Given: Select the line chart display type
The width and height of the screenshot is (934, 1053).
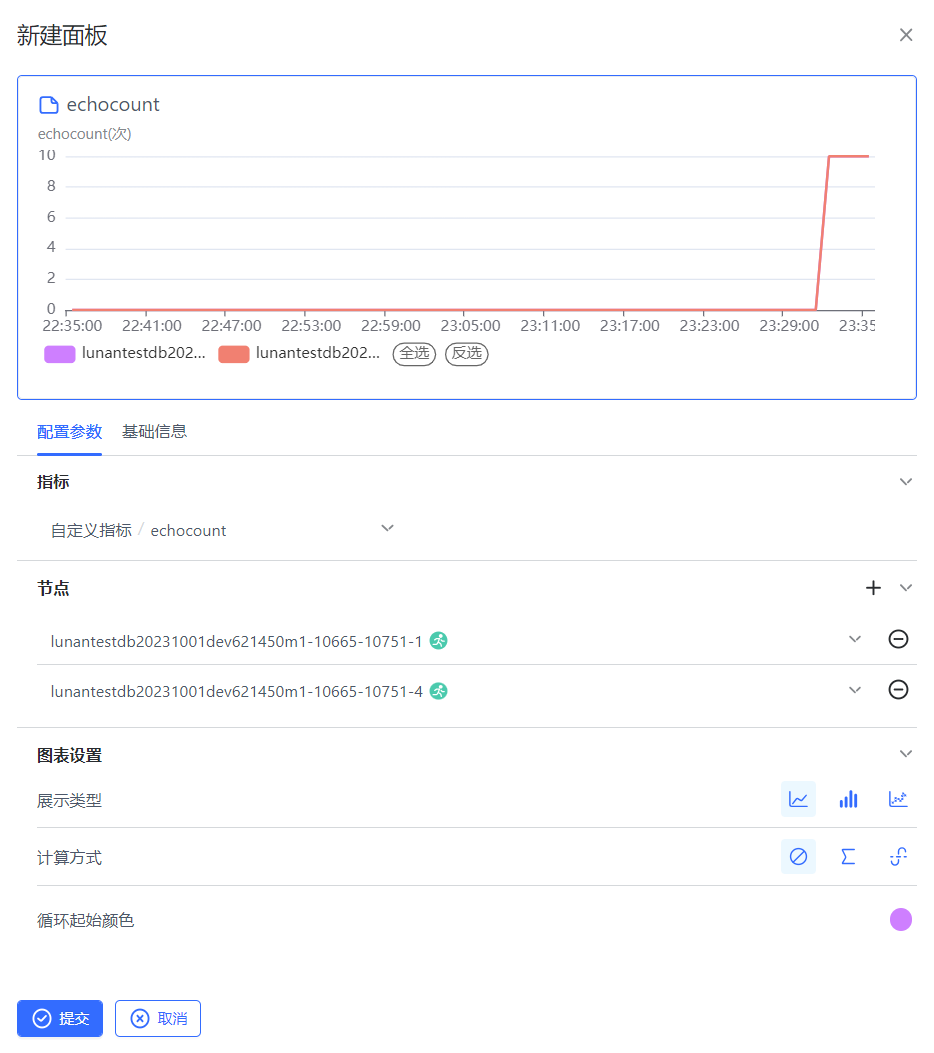Looking at the screenshot, I should click(798, 799).
